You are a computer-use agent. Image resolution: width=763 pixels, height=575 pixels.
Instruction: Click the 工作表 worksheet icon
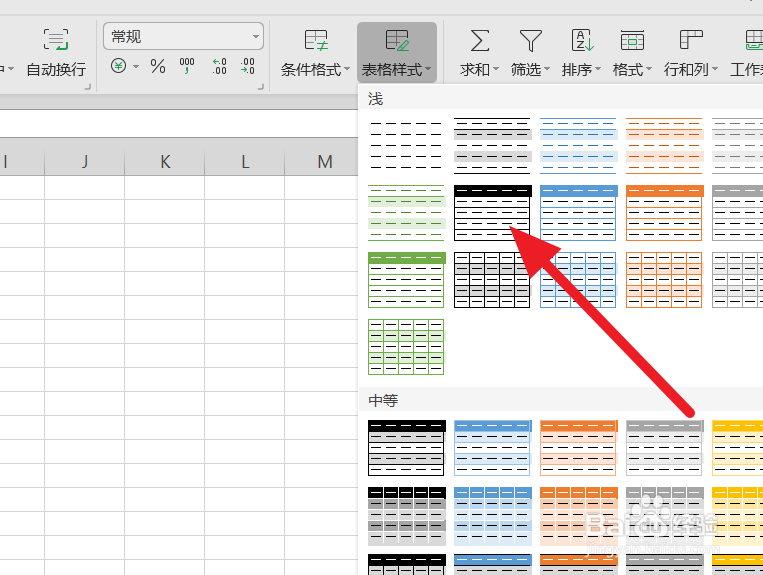coord(754,40)
